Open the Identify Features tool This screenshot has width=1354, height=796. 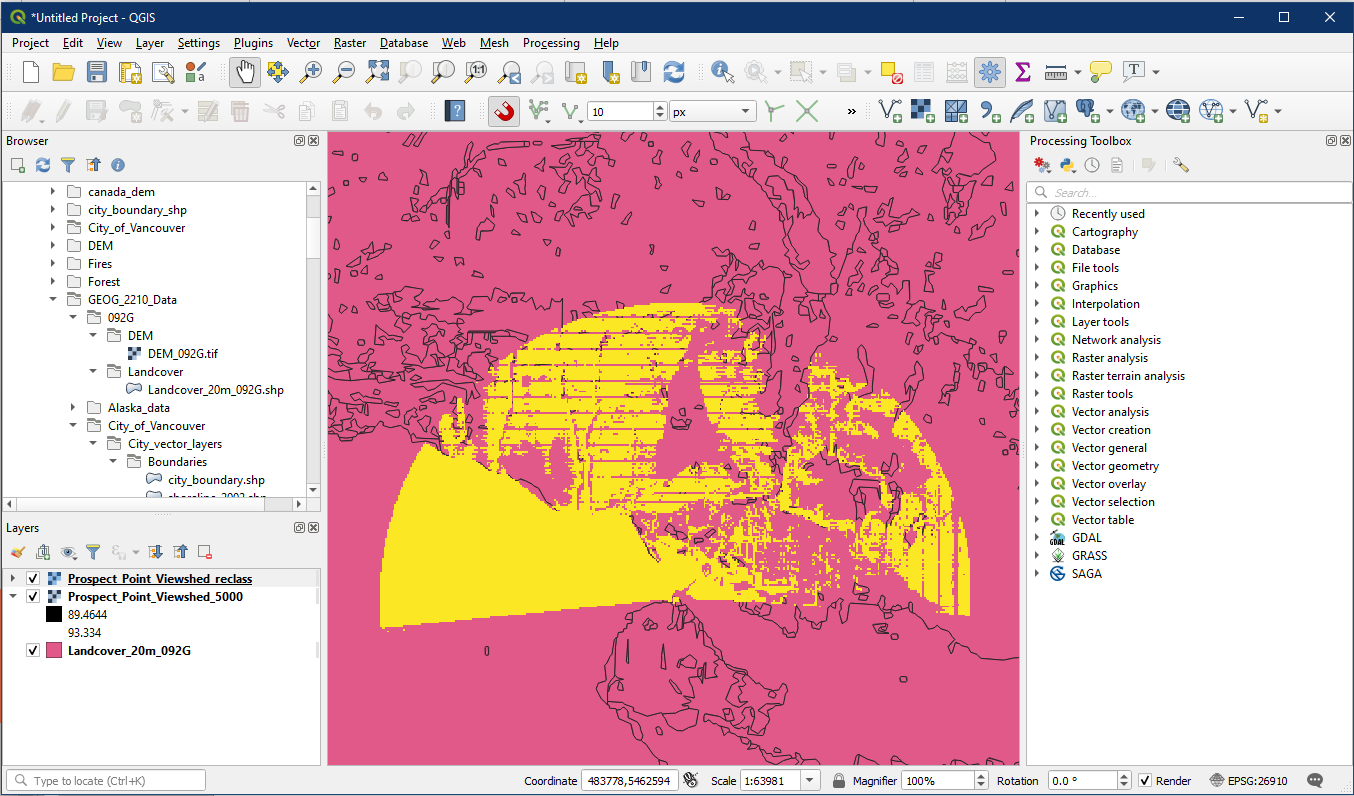[721, 72]
